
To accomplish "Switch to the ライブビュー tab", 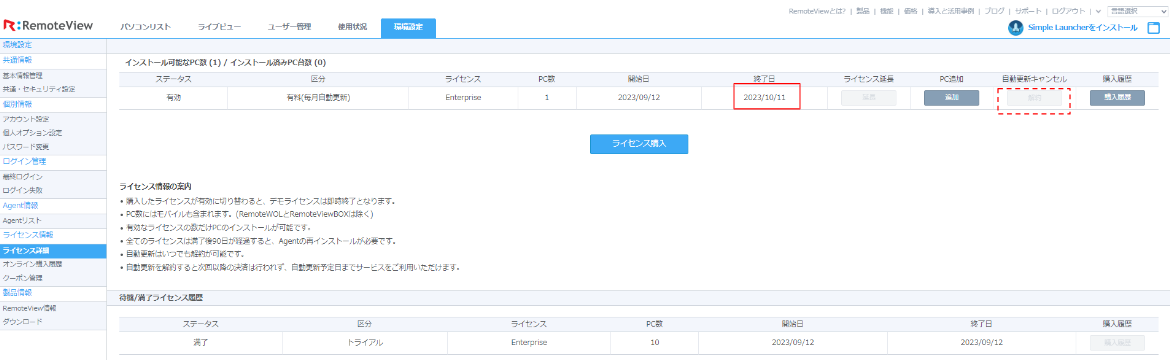I will click(219, 27).
